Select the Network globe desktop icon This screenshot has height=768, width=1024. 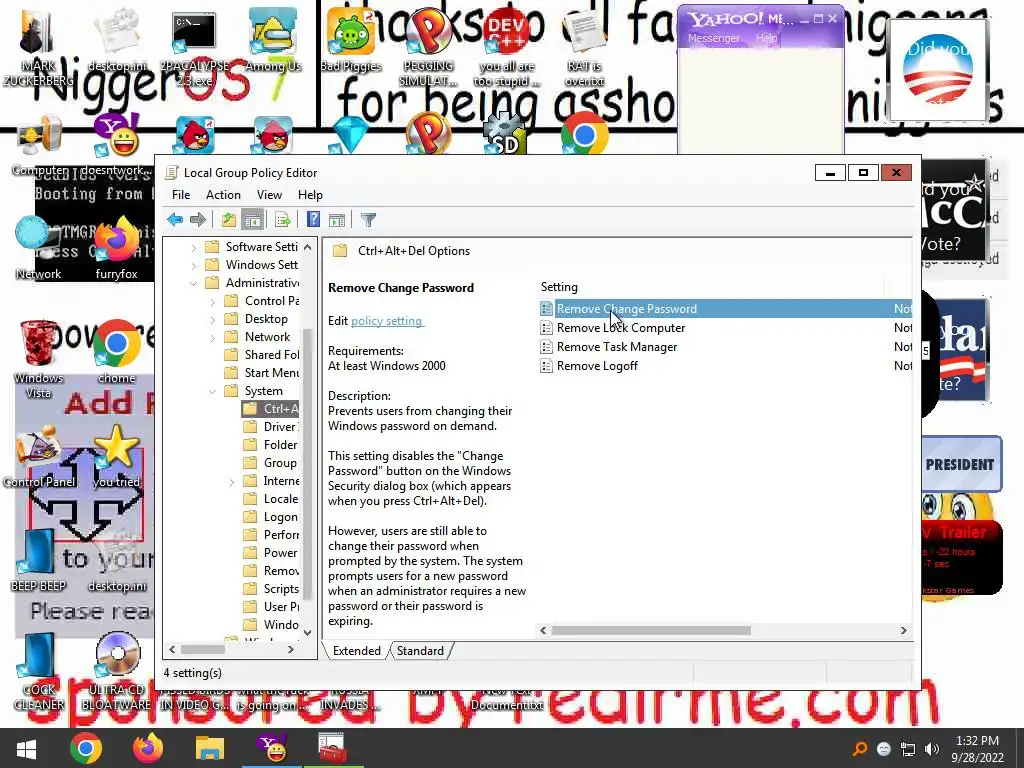click(x=38, y=249)
